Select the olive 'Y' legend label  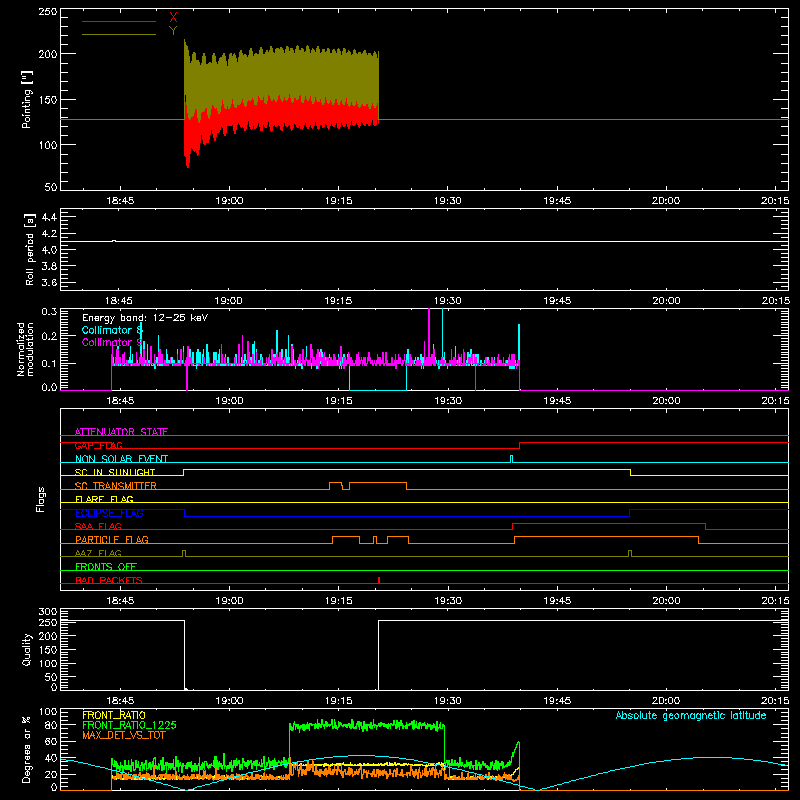[173, 31]
